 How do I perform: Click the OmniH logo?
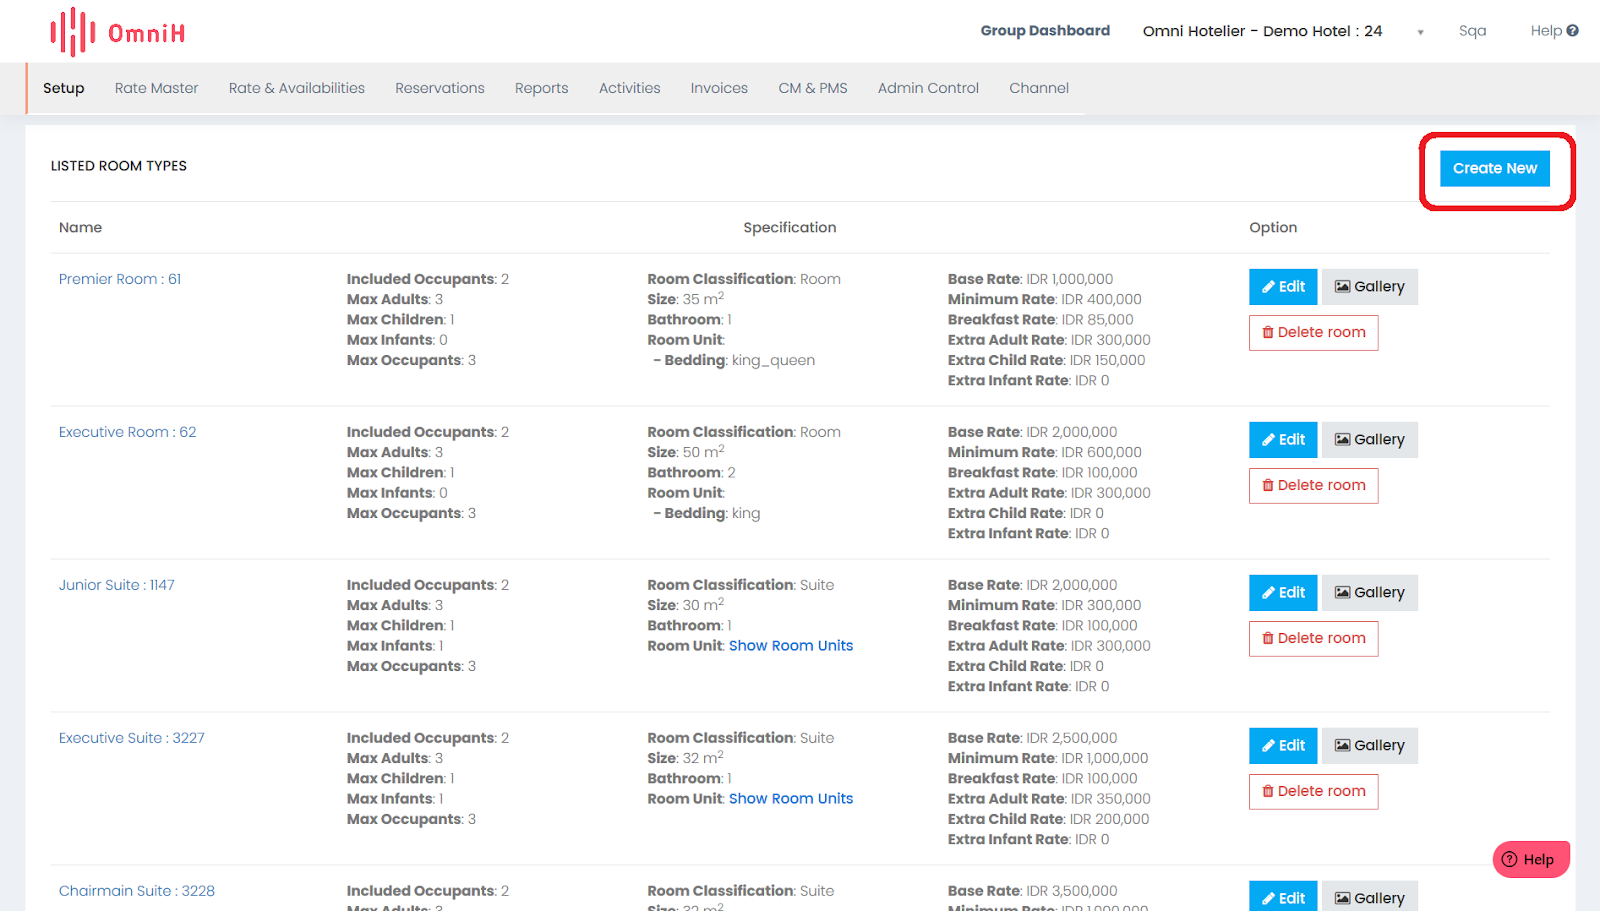(118, 32)
